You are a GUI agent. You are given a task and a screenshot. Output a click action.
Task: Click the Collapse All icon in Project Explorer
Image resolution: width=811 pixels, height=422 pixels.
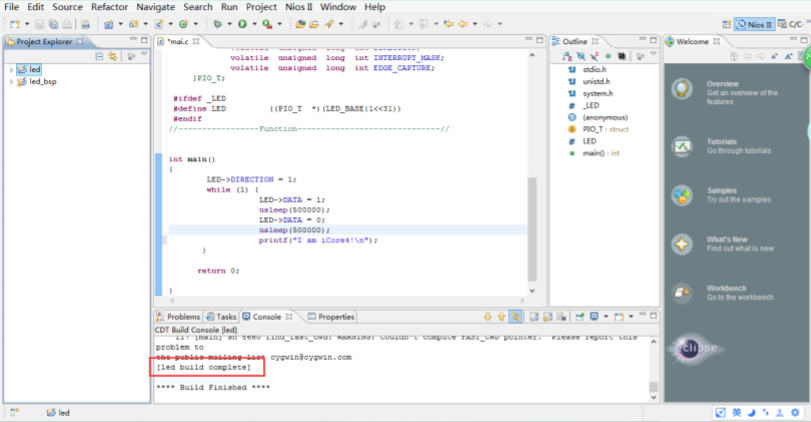coord(99,56)
